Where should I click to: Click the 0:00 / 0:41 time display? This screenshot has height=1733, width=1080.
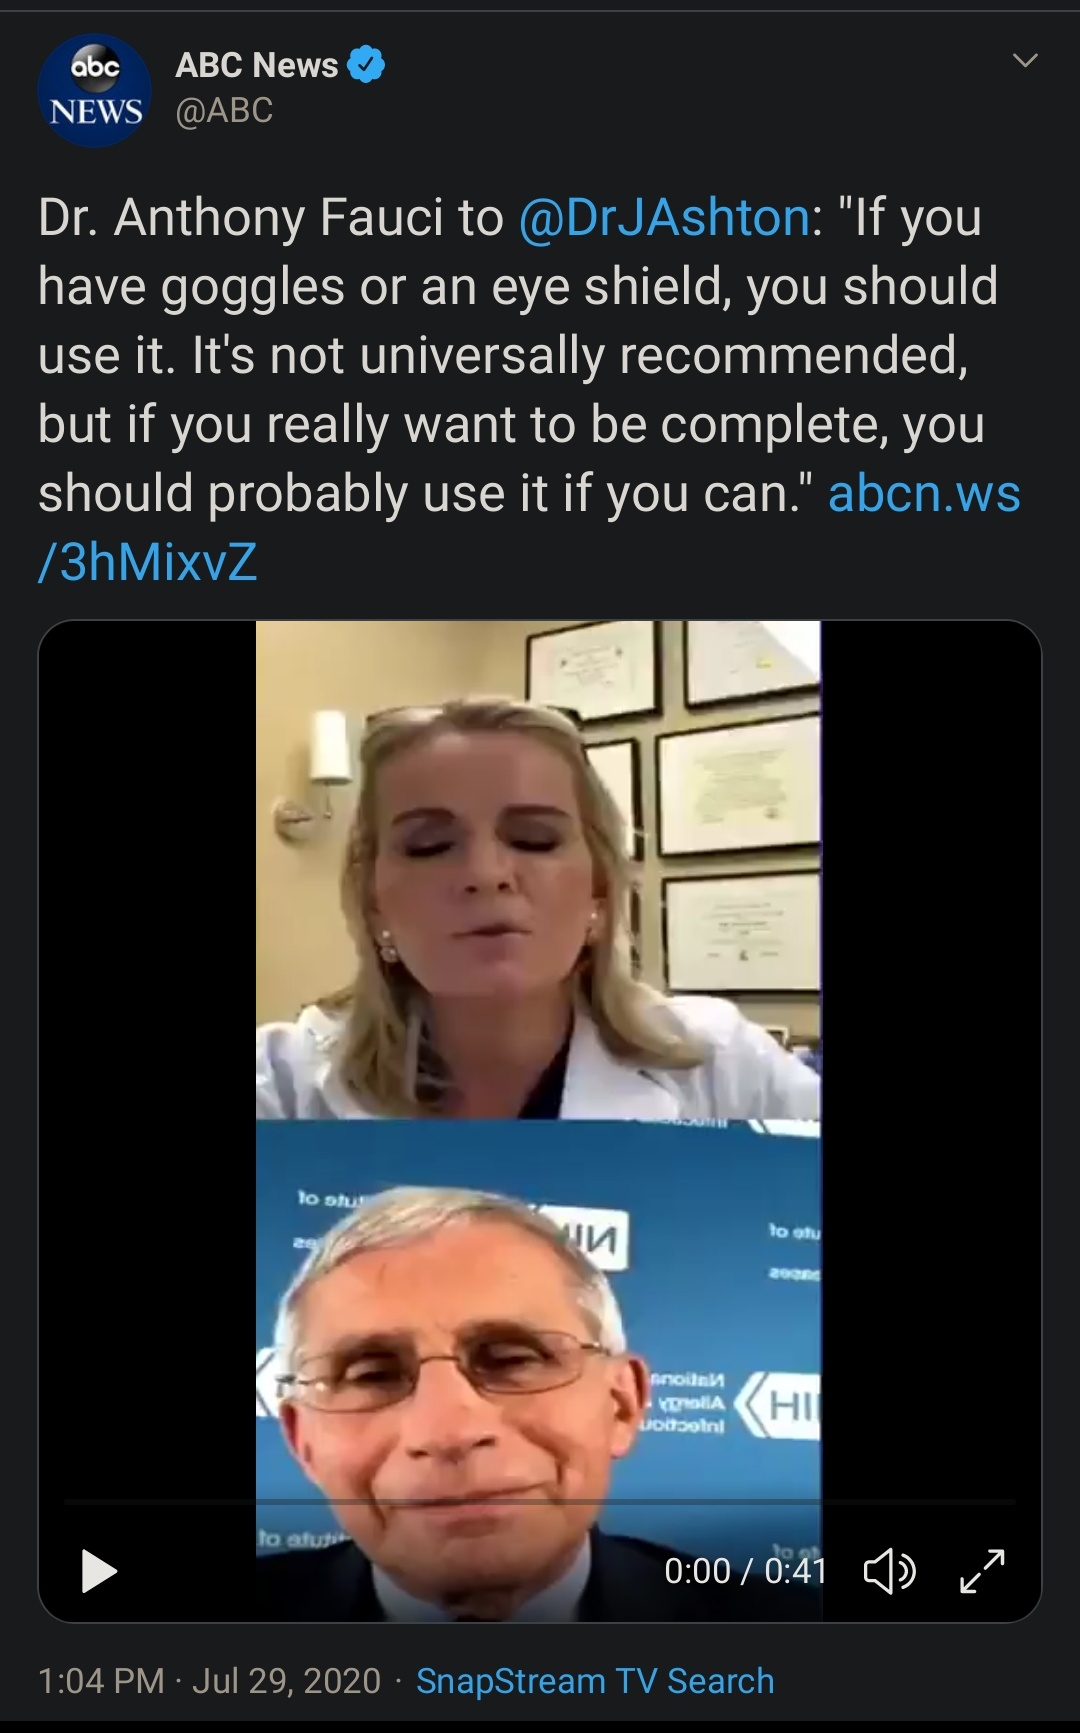point(746,1571)
